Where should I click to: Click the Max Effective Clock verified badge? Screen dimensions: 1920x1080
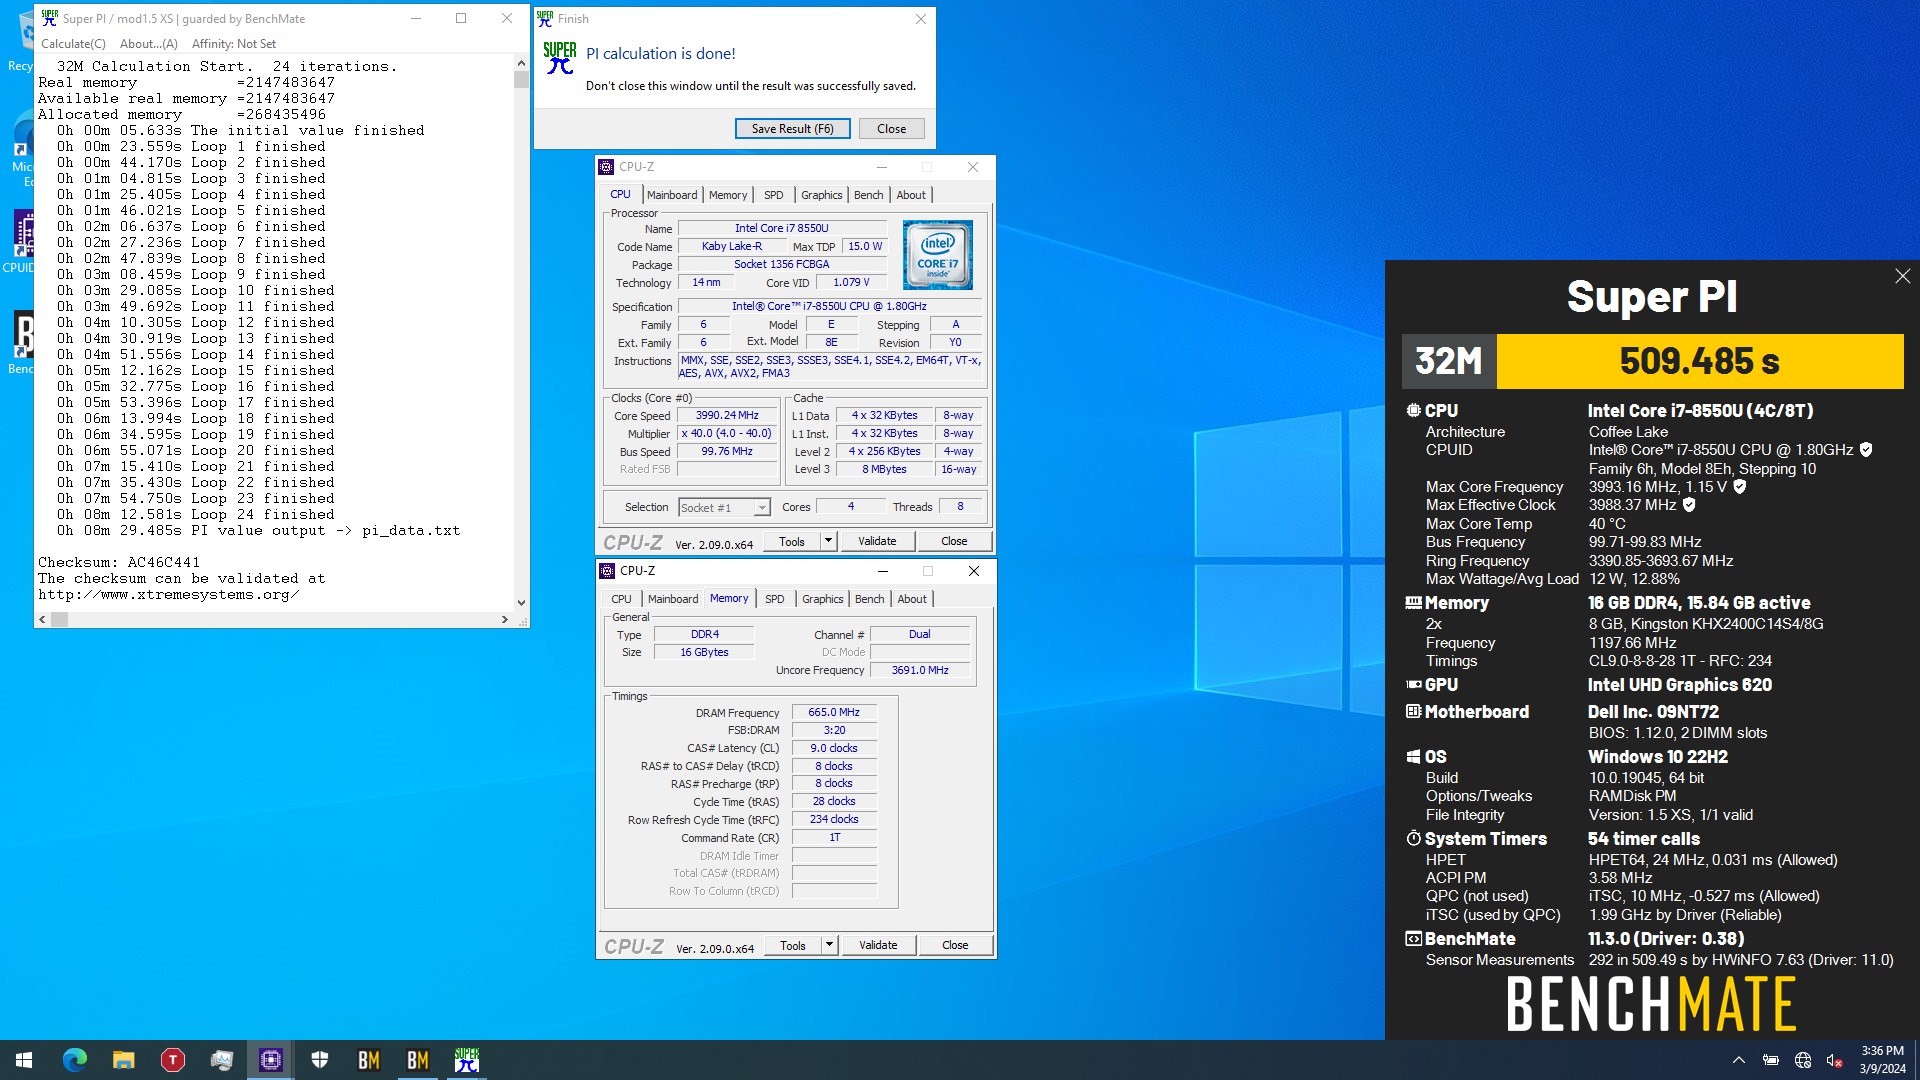1689,505
